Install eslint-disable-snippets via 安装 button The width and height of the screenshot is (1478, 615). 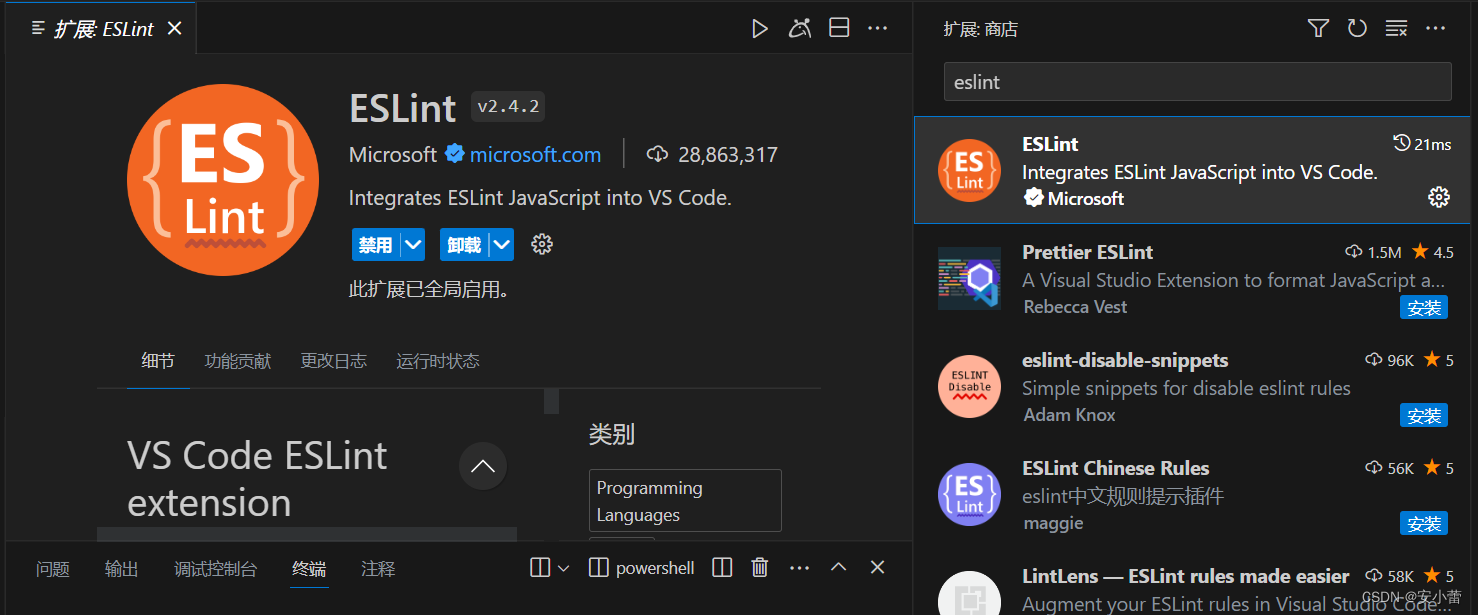[x=1424, y=415]
